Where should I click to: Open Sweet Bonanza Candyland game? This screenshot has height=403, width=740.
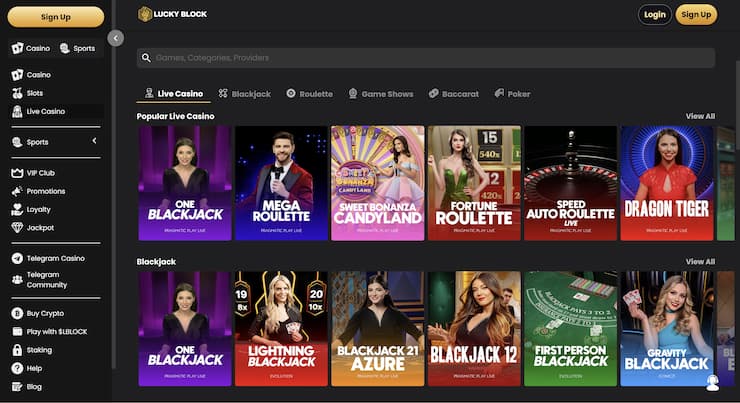pyautogui.click(x=378, y=183)
